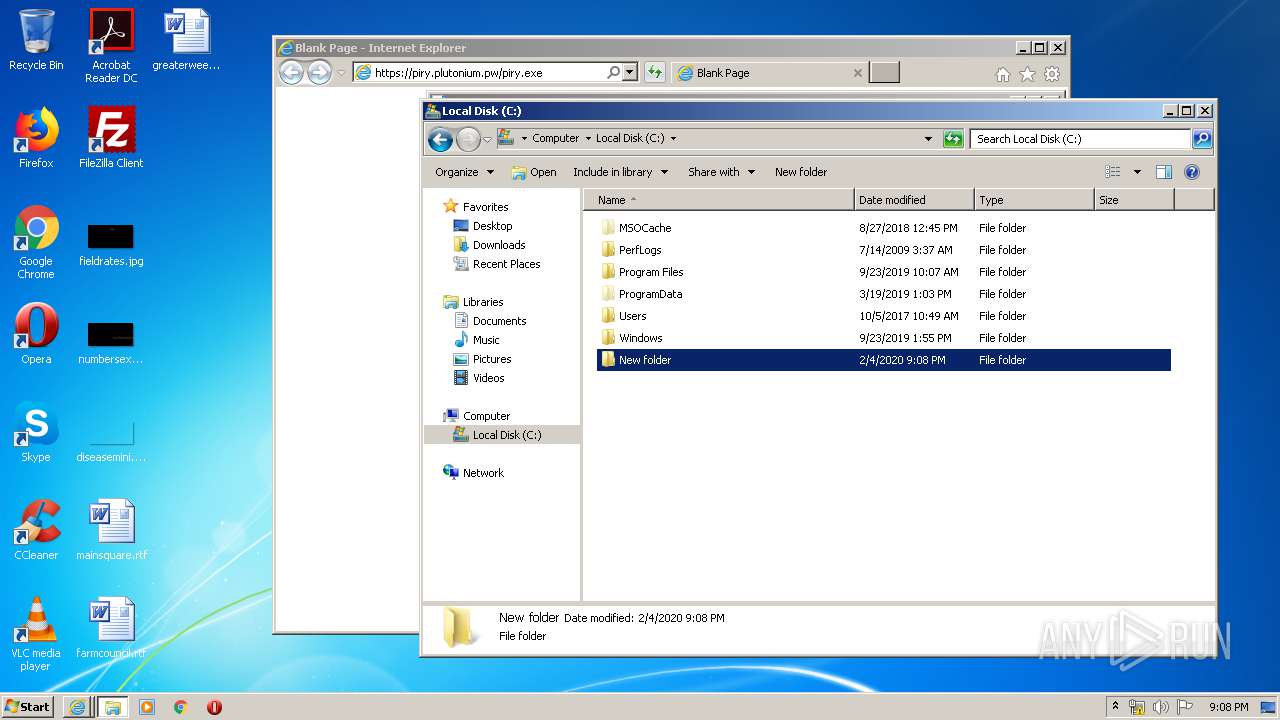Open IE address bar autocomplete dropdown

tap(630, 72)
